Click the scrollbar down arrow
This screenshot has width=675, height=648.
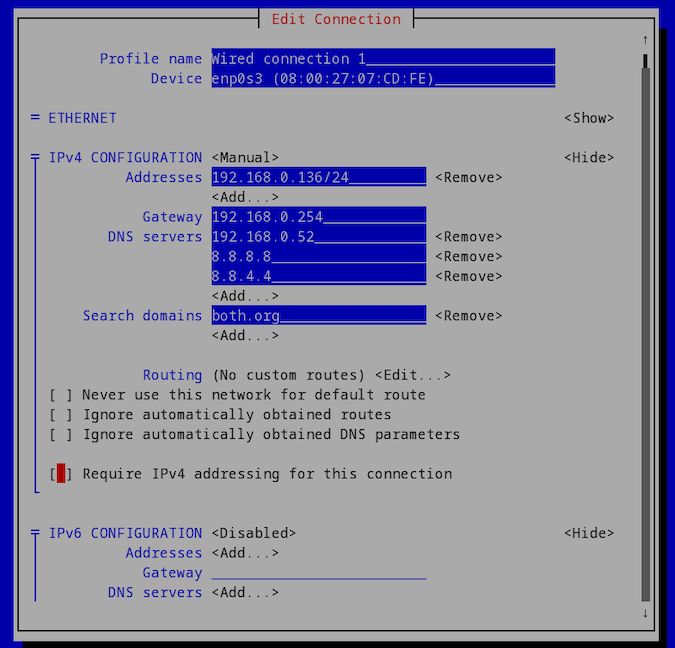coord(646,613)
